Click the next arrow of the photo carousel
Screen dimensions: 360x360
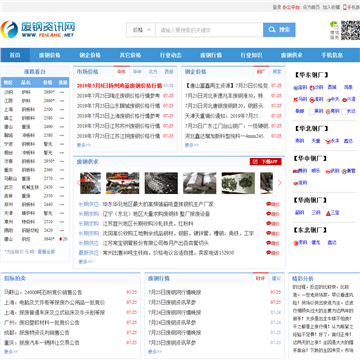pyautogui.click(x=279, y=183)
